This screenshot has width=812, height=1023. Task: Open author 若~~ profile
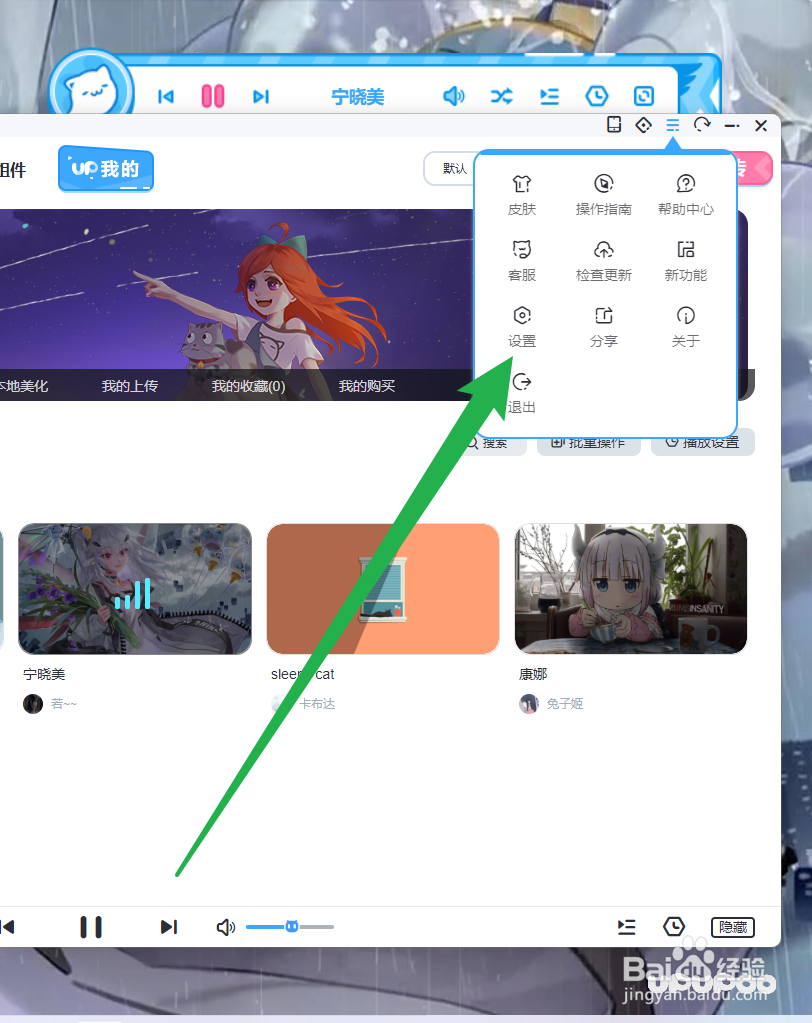pyautogui.click(x=64, y=704)
